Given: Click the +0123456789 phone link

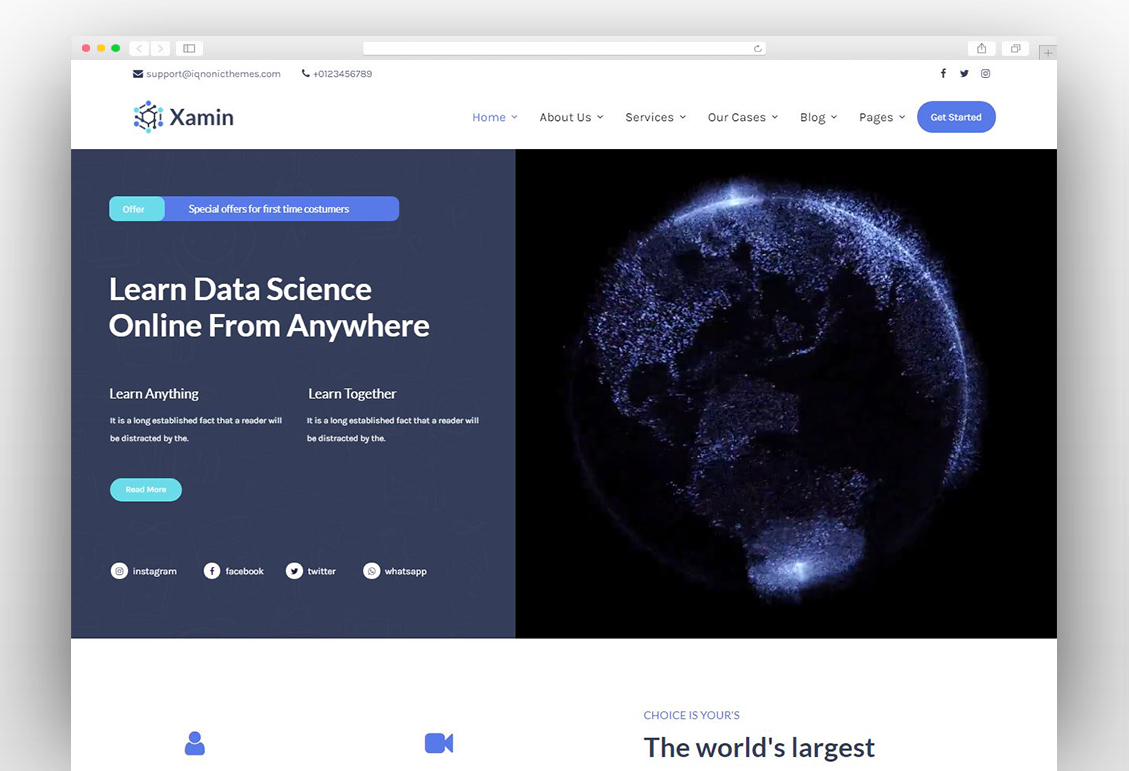Looking at the screenshot, I should pos(342,73).
